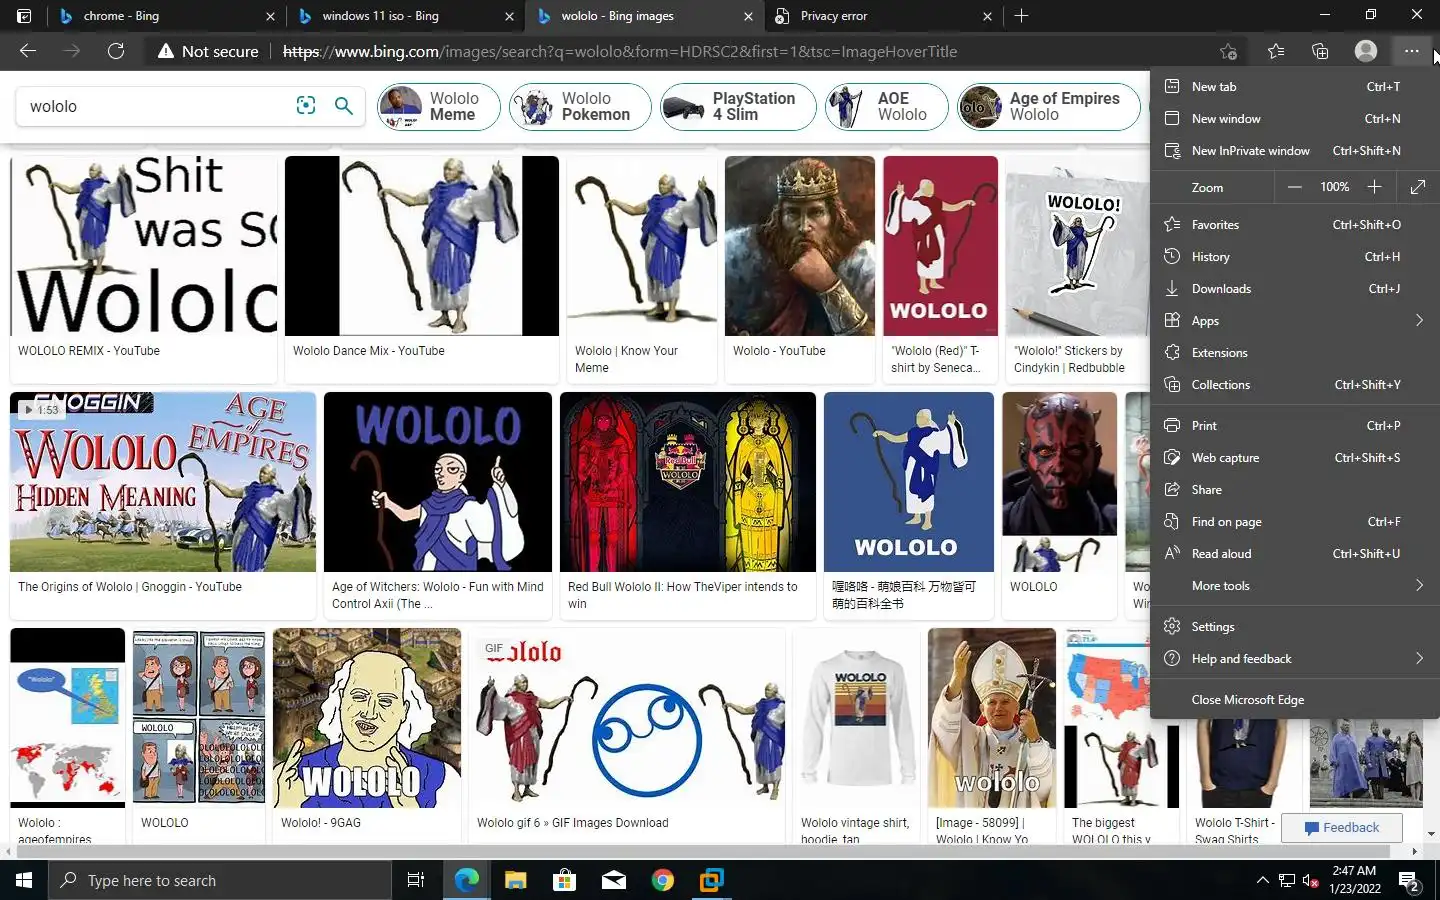The height and width of the screenshot is (900, 1440).
Task: Open Mail app from the taskbar
Action: (x=613, y=880)
